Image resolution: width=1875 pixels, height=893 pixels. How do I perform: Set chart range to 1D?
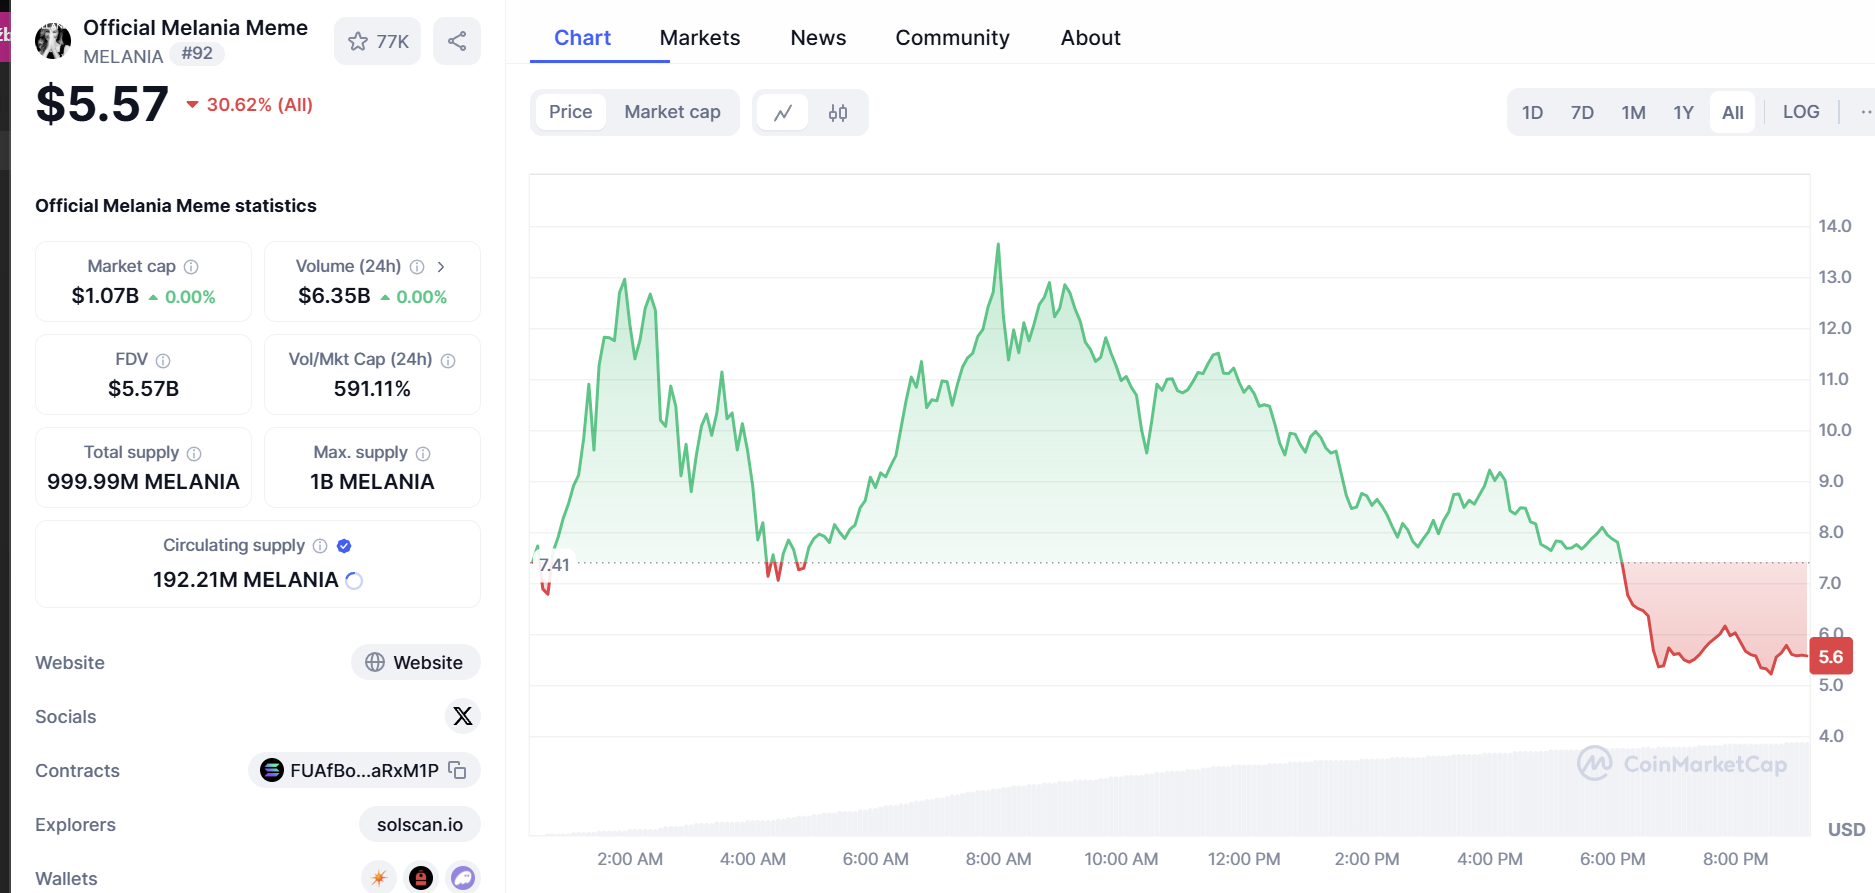pyautogui.click(x=1532, y=112)
